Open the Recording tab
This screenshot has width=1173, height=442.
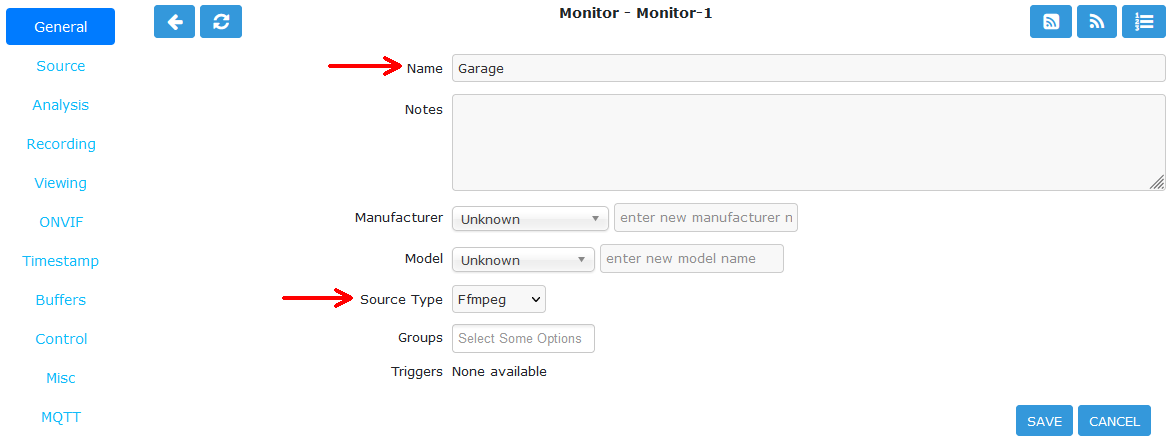tap(61, 144)
